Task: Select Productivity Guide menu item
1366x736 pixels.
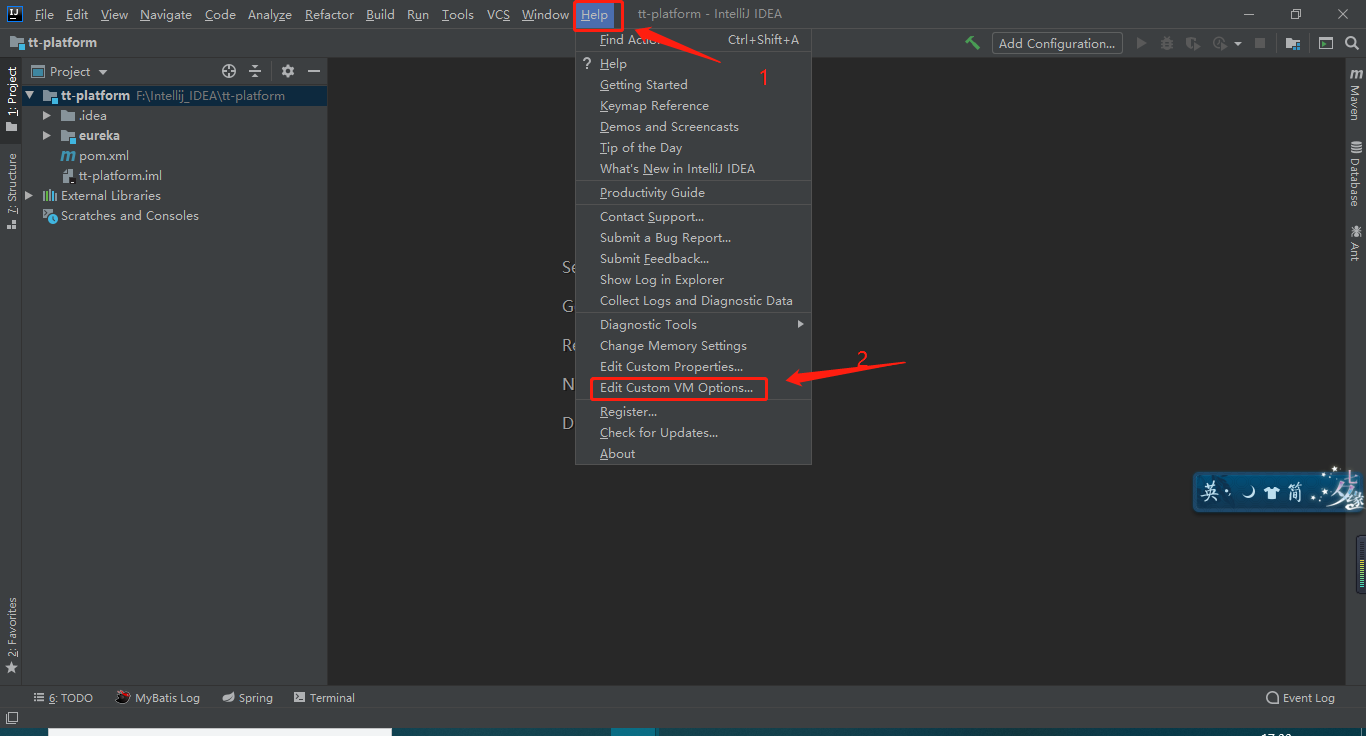Action: (x=693, y=193)
